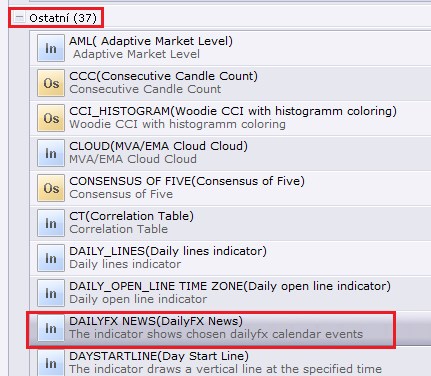The image size is (431, 376).
Task: Click the gray 'Consecutive Candle Count' description
Action: coord(145,89)
